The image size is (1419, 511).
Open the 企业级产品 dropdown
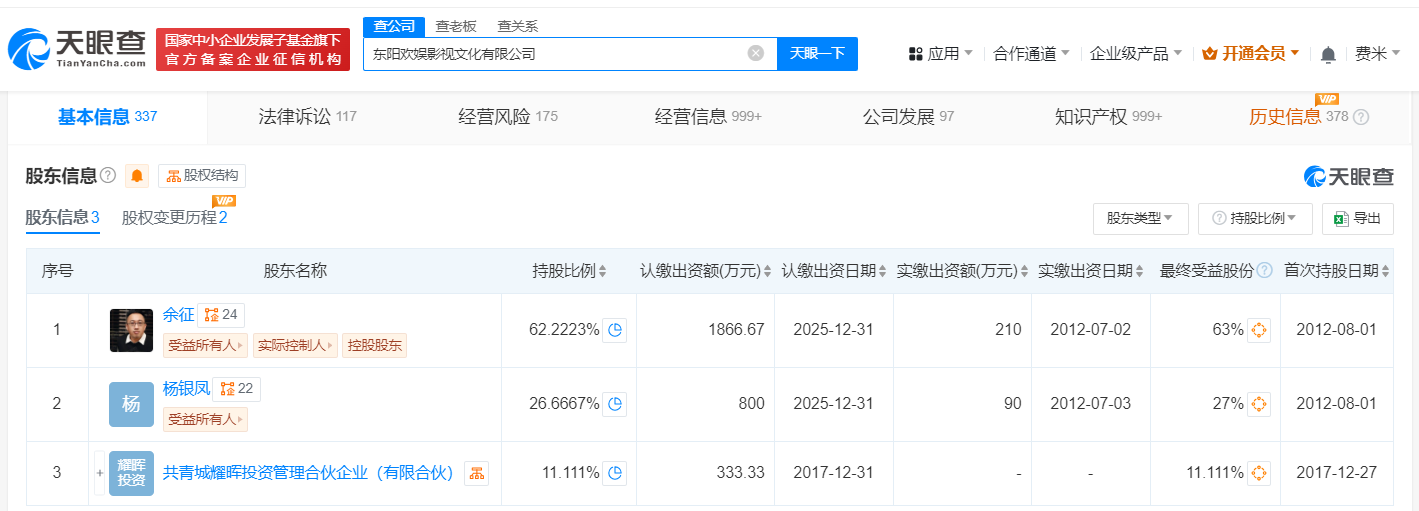[1136, 54]
